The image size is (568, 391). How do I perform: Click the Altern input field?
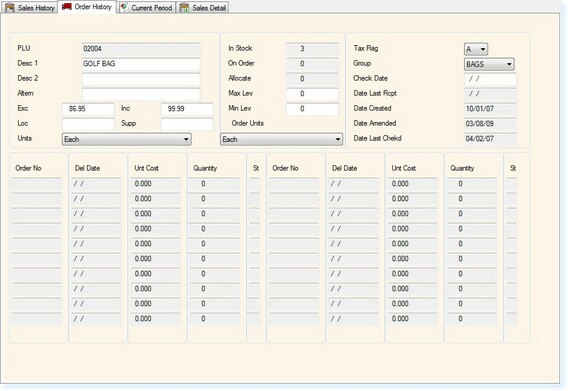pyautogui.click(x=141, y=94)
